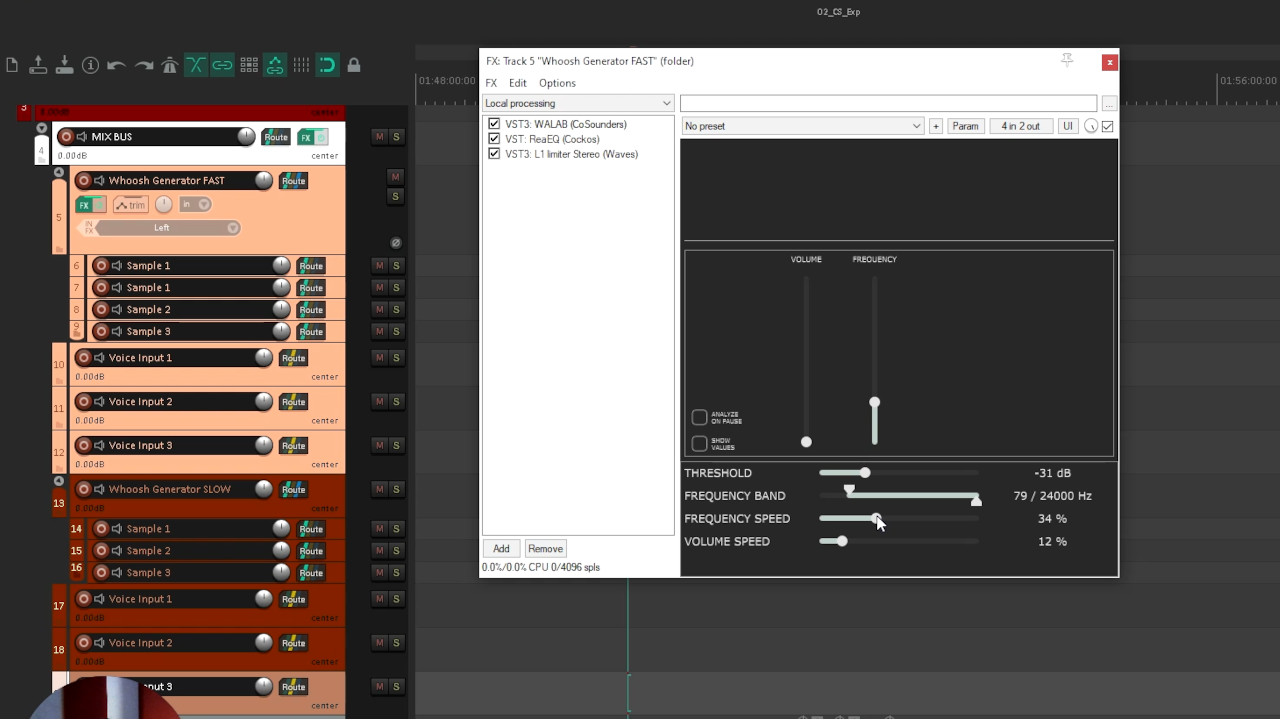Open FX button on Whoosh Generator FAST
The height and width of the screenshot is (720, 1280).
84,205
